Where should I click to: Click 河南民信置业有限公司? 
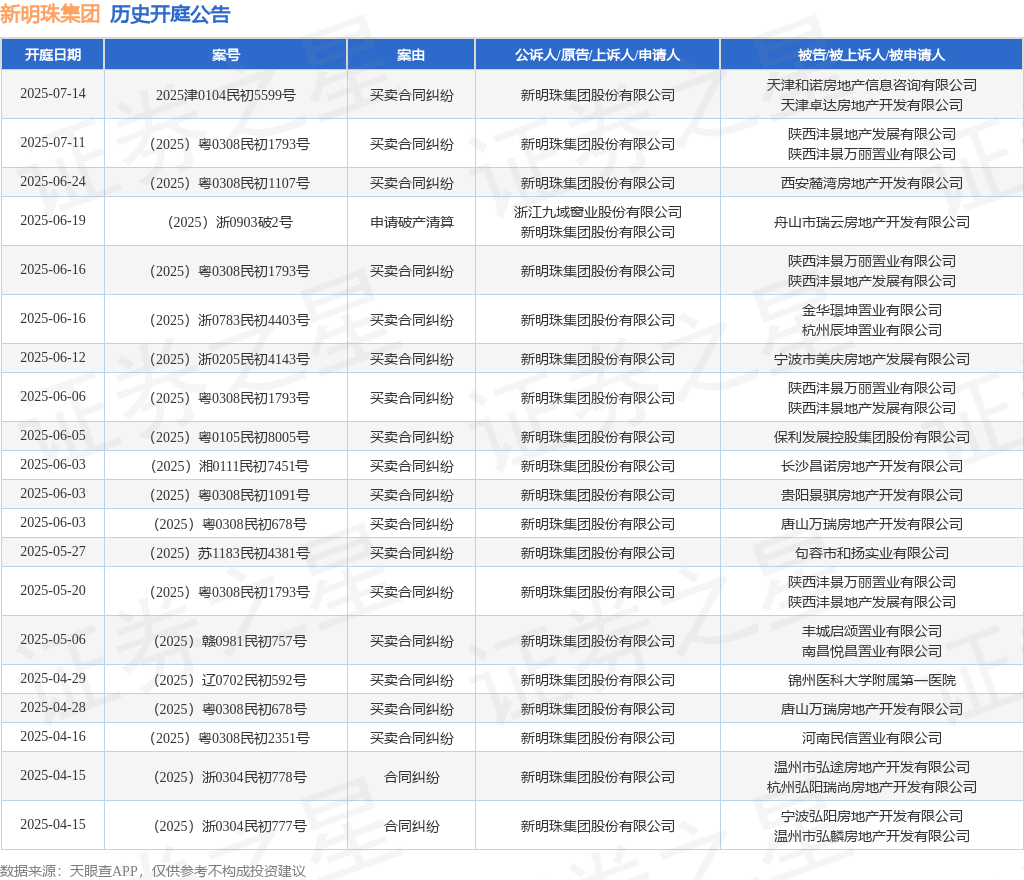point(872,738)
